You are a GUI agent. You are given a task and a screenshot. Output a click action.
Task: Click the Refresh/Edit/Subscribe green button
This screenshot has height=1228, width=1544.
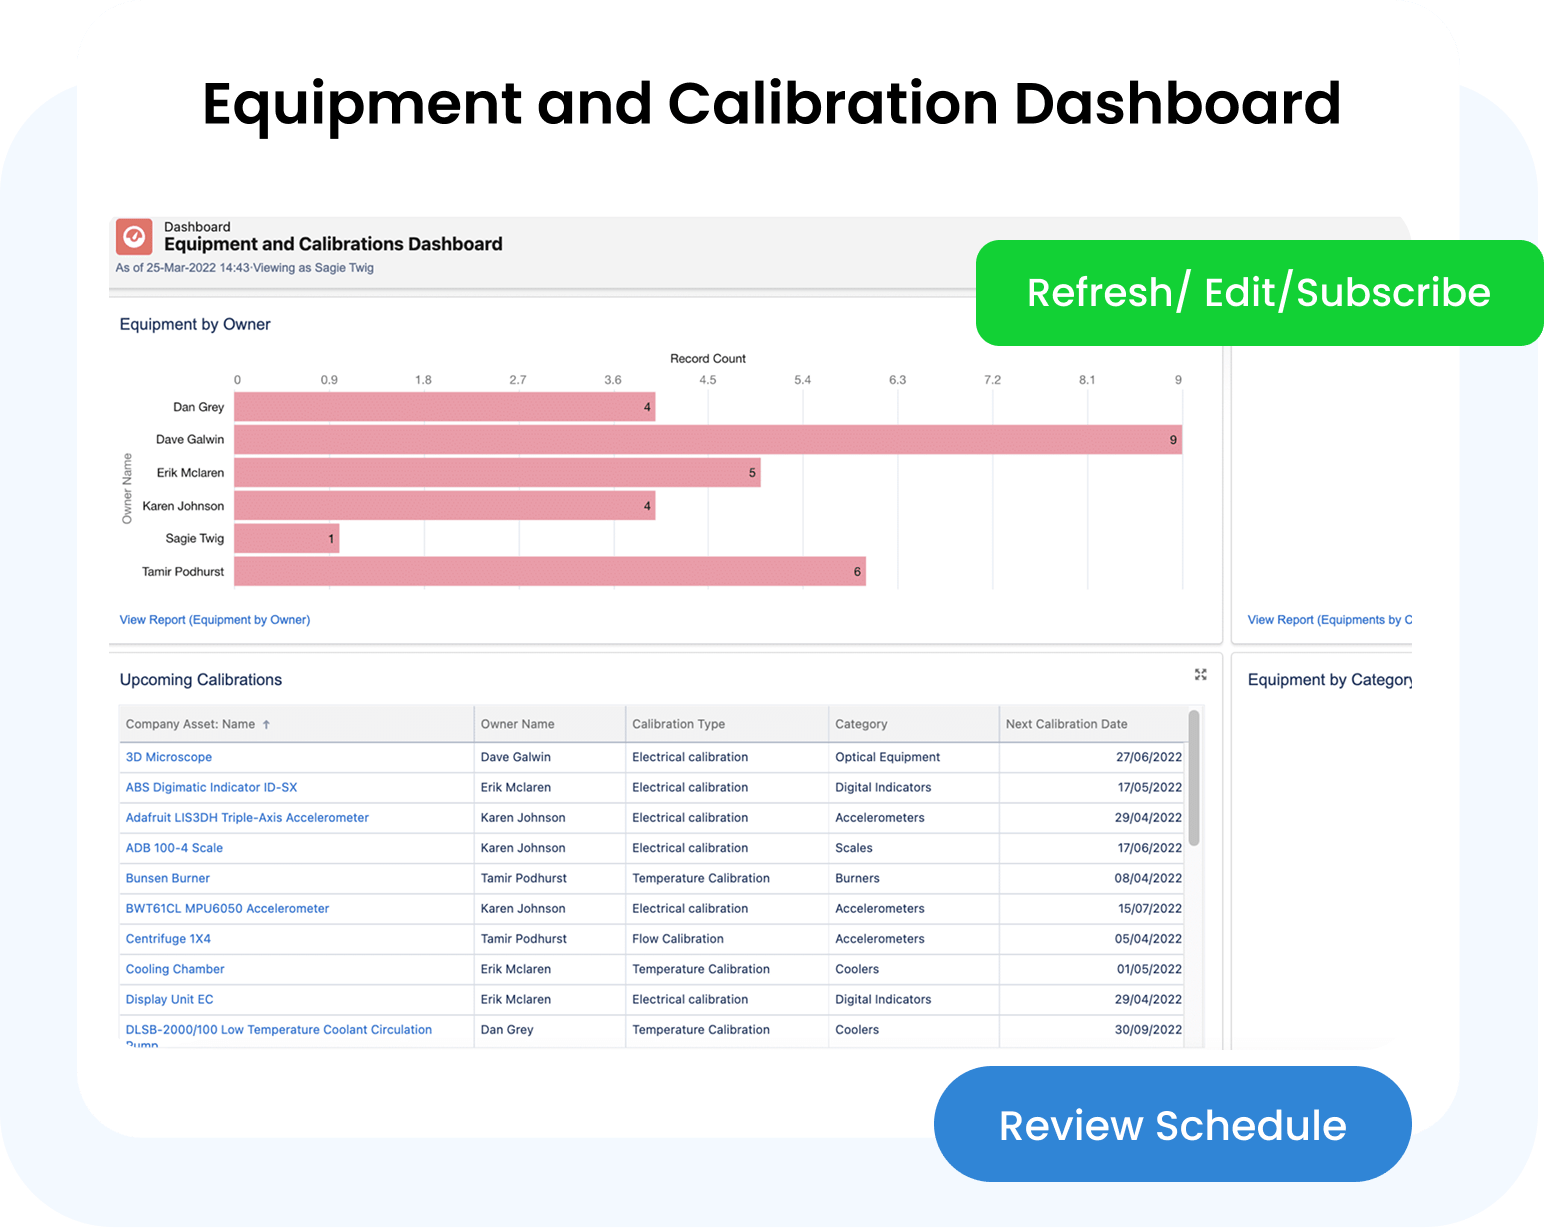tap(1258, 293)
